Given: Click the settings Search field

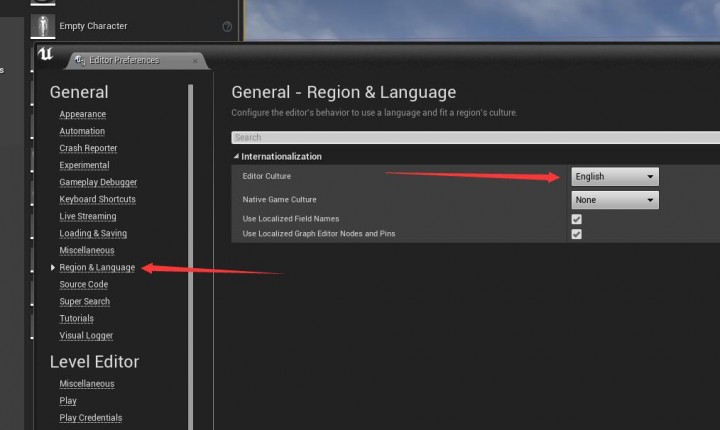Looking at the screenshot, I should click(470, 138).
